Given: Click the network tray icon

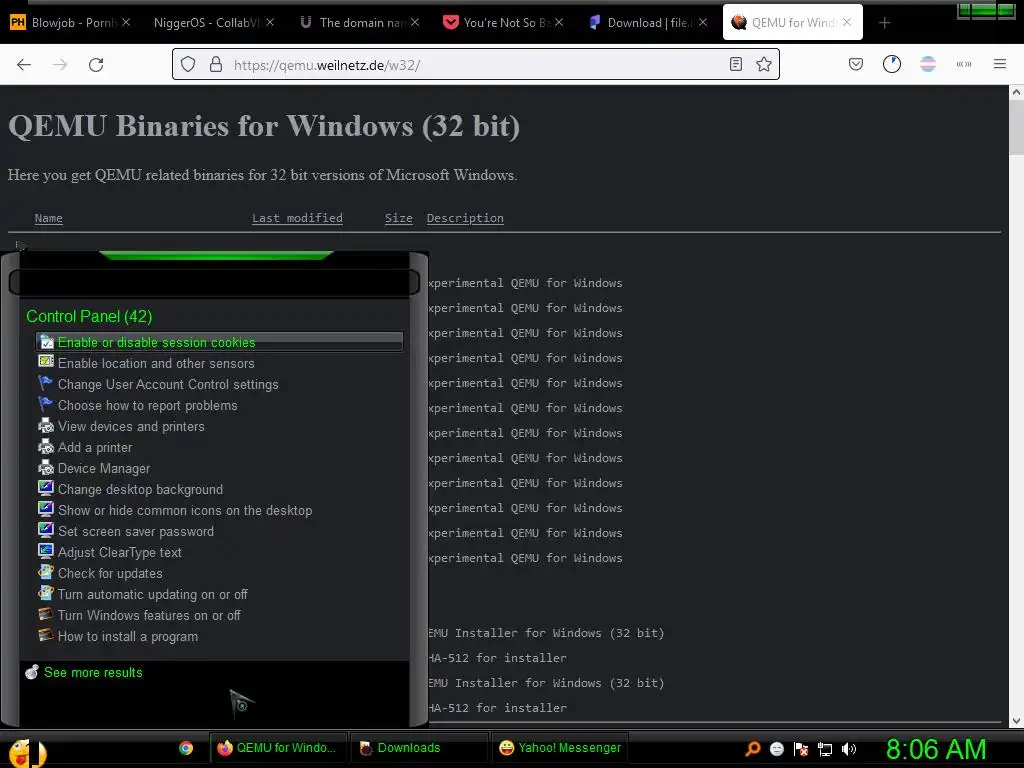Looking at the screenshot, I should (x=825, y=749).
